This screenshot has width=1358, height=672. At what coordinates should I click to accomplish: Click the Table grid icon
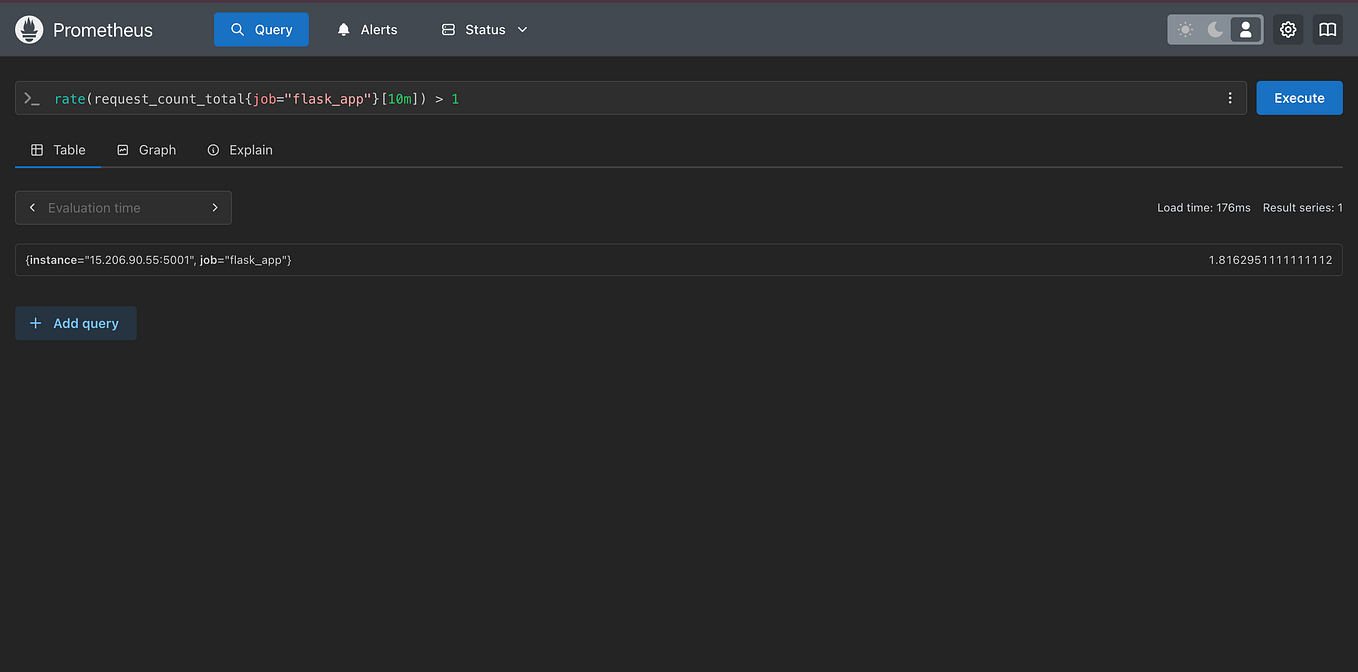coord(37,149)
